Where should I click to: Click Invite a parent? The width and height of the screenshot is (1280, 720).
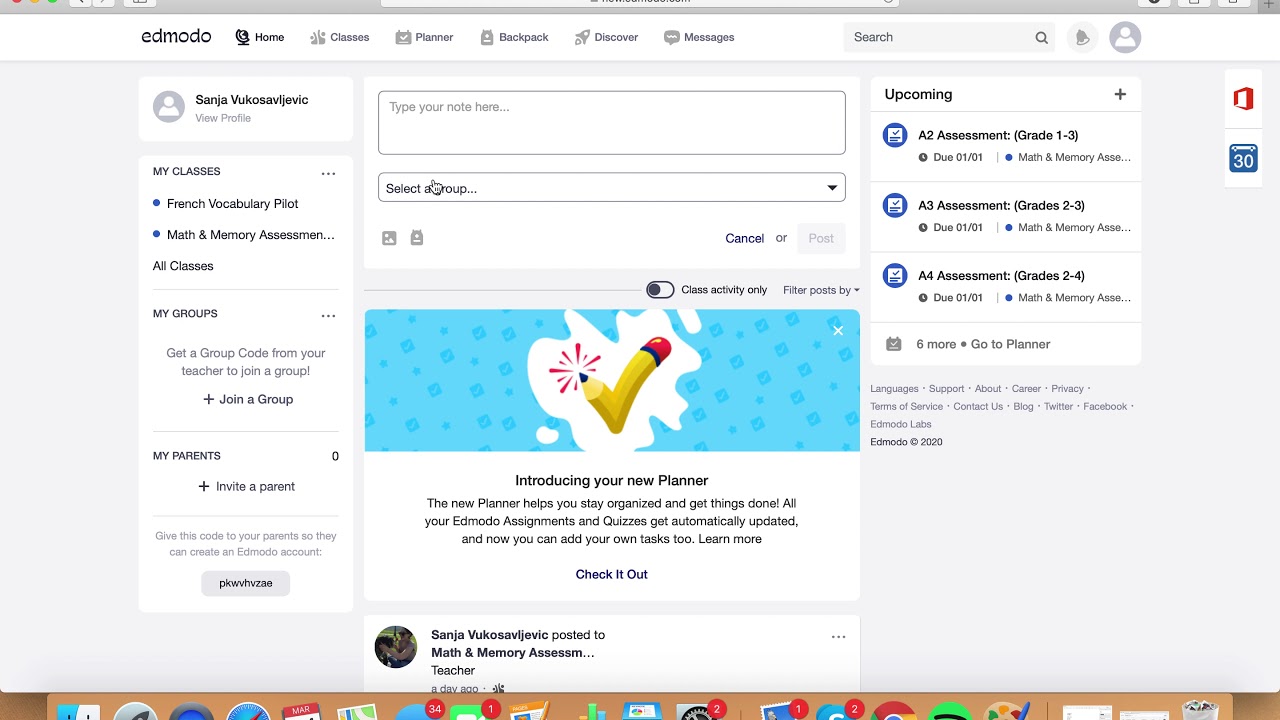click(x=246, y=486)
